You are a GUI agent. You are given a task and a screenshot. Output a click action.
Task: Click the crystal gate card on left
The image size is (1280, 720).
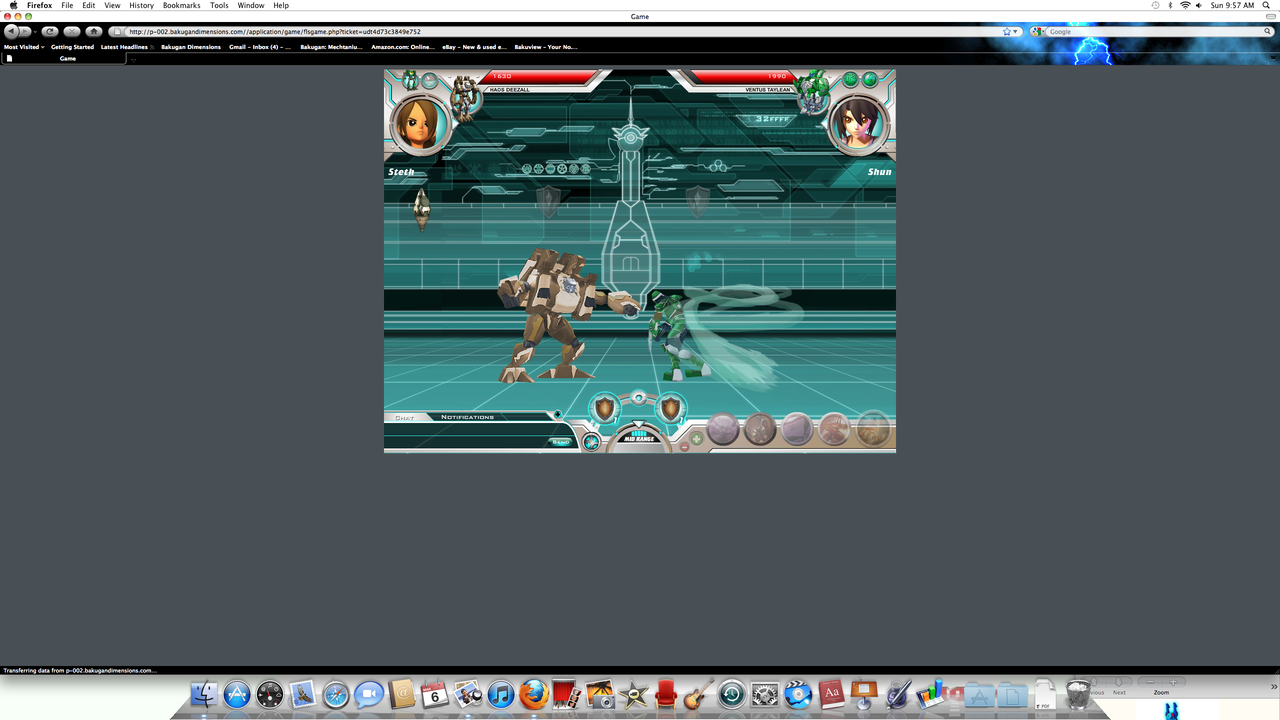tap(422, 208)
